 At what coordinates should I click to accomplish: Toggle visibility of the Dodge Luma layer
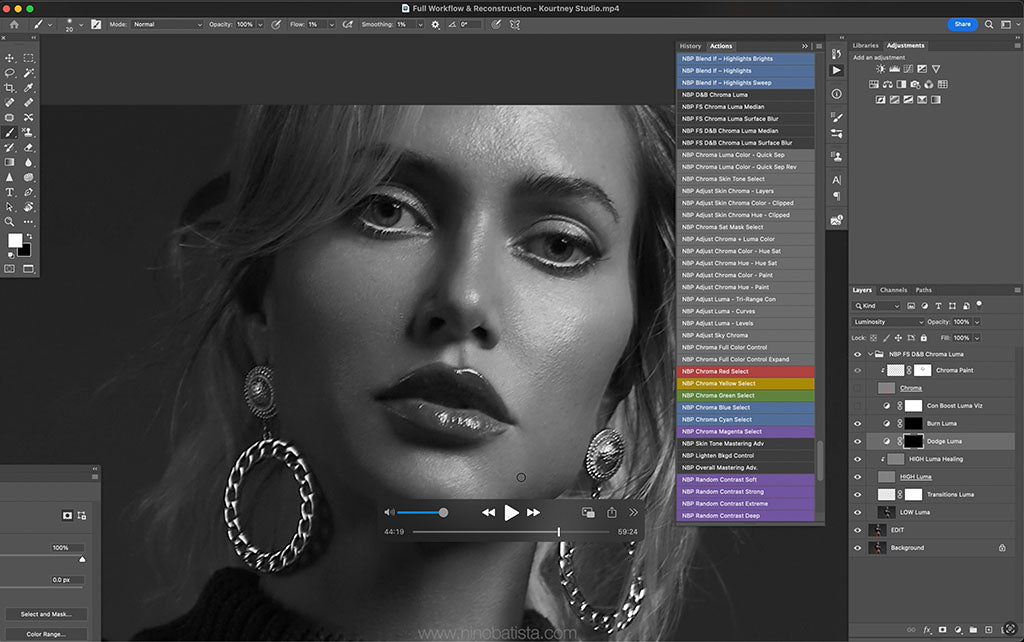[x=857, y=441]
